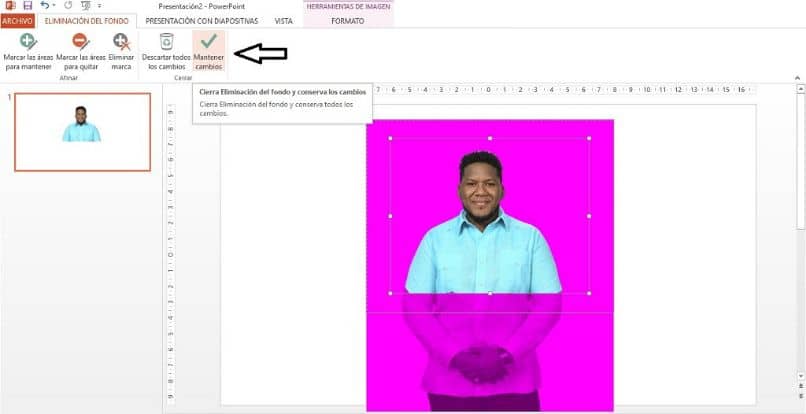Click the Previous Slide double-arrow button
Screen dimensions: 806x414
click(x=800, y=386)
